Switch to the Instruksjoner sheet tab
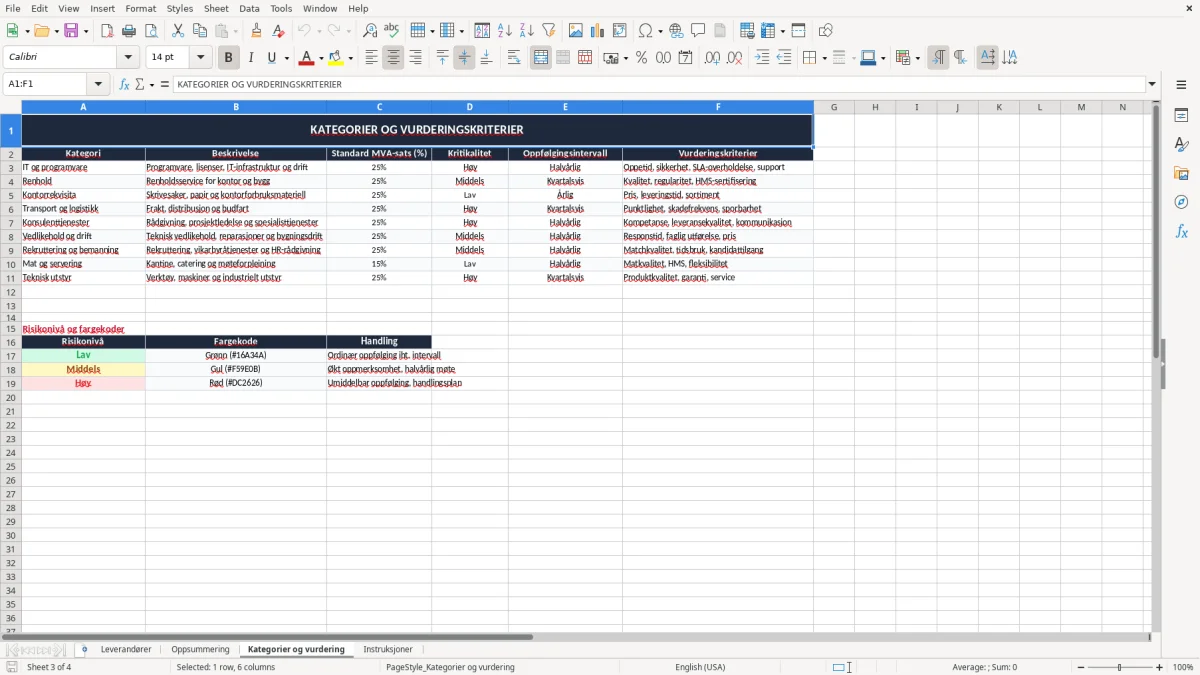 pyautogui.click(x=388, y=650)
